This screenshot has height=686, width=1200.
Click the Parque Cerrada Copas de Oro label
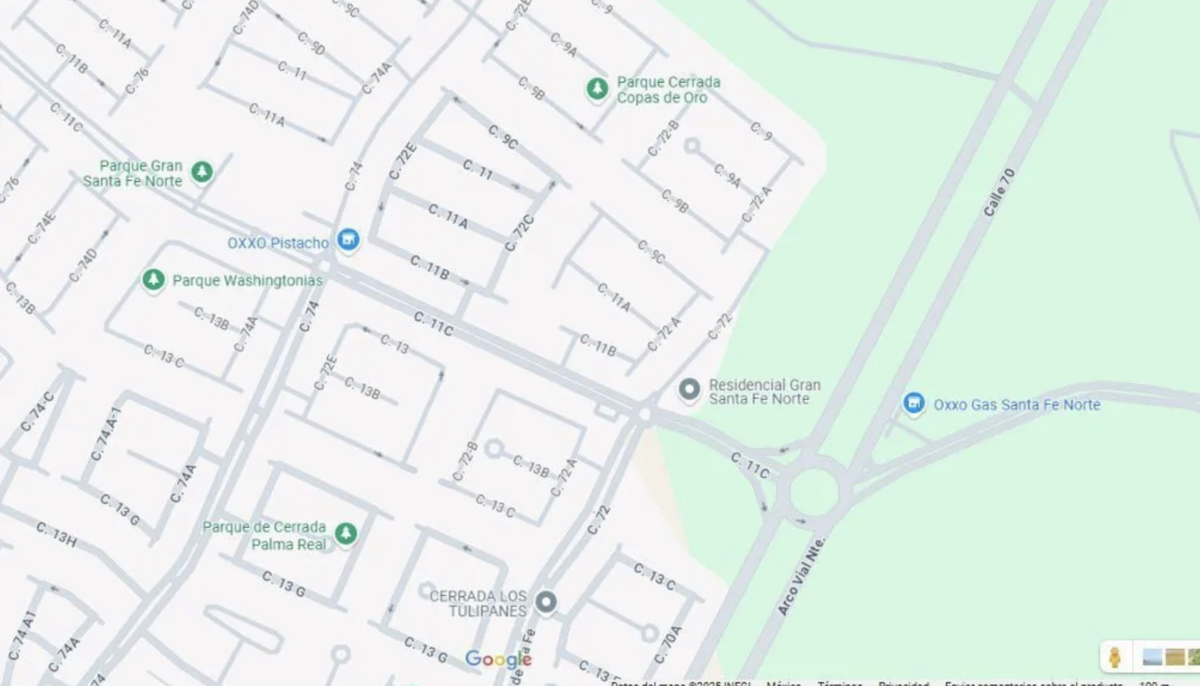[x=669, y=90]
